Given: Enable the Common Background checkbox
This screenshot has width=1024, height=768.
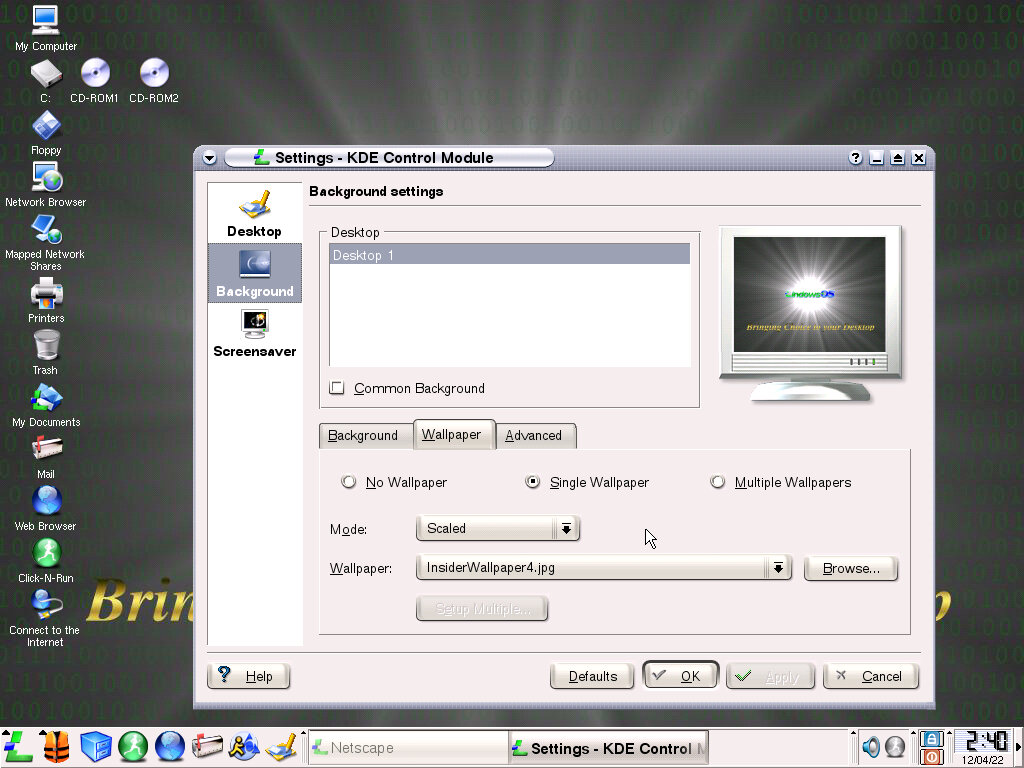Looking at the screenshot, I should click(x=337, y=388).
